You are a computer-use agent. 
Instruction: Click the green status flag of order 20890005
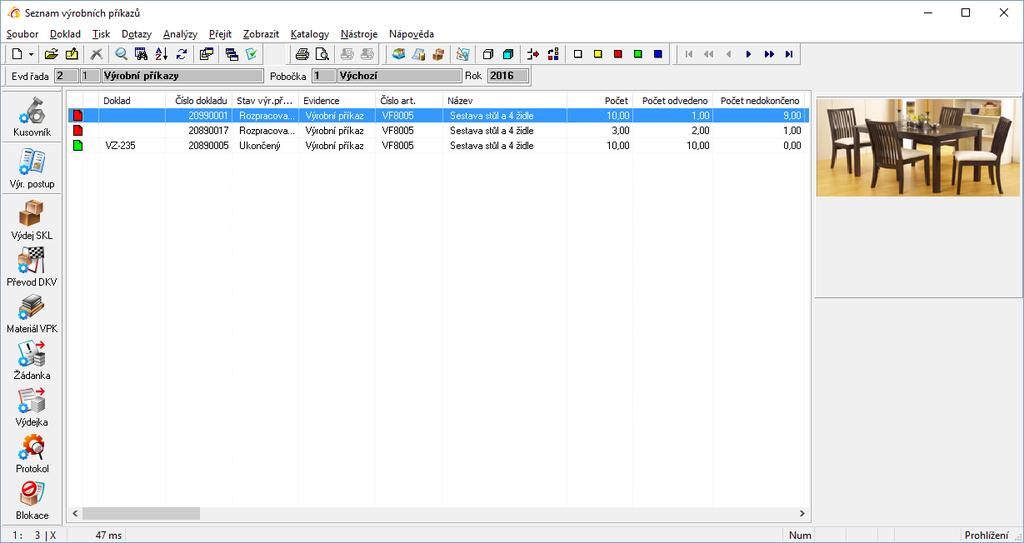point(78,146)
